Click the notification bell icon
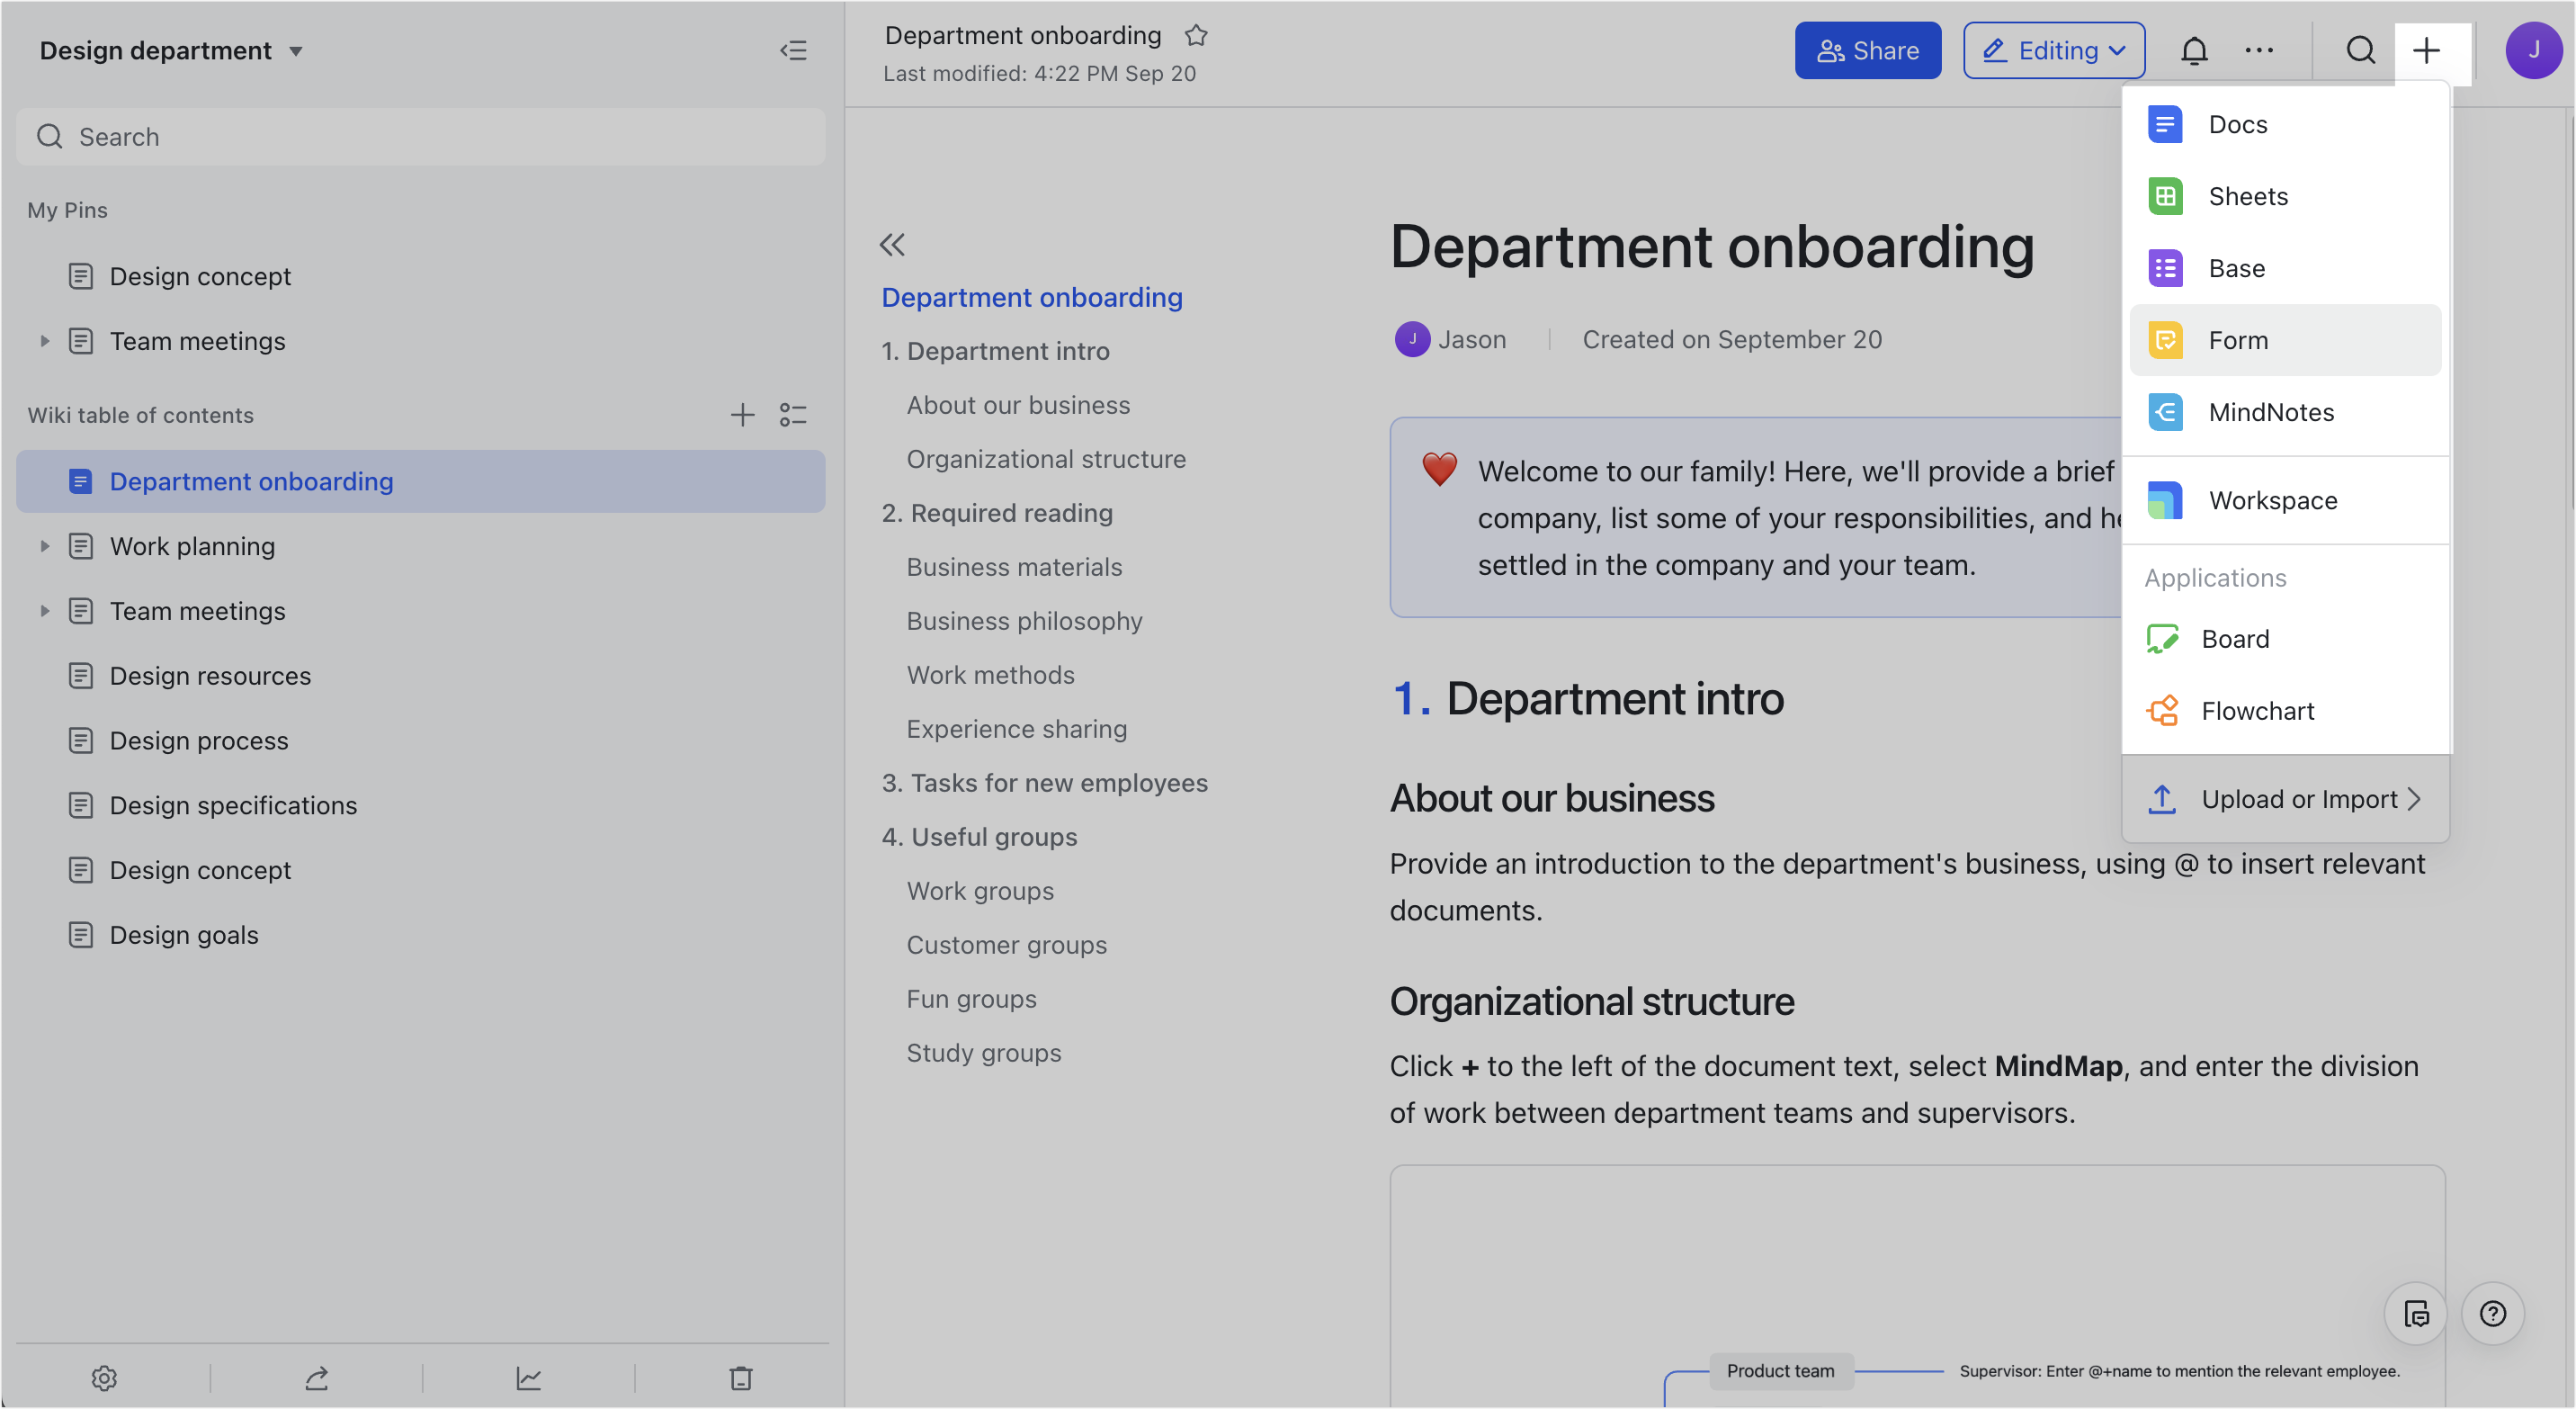The image size is (2576, 1409). 2194,50
